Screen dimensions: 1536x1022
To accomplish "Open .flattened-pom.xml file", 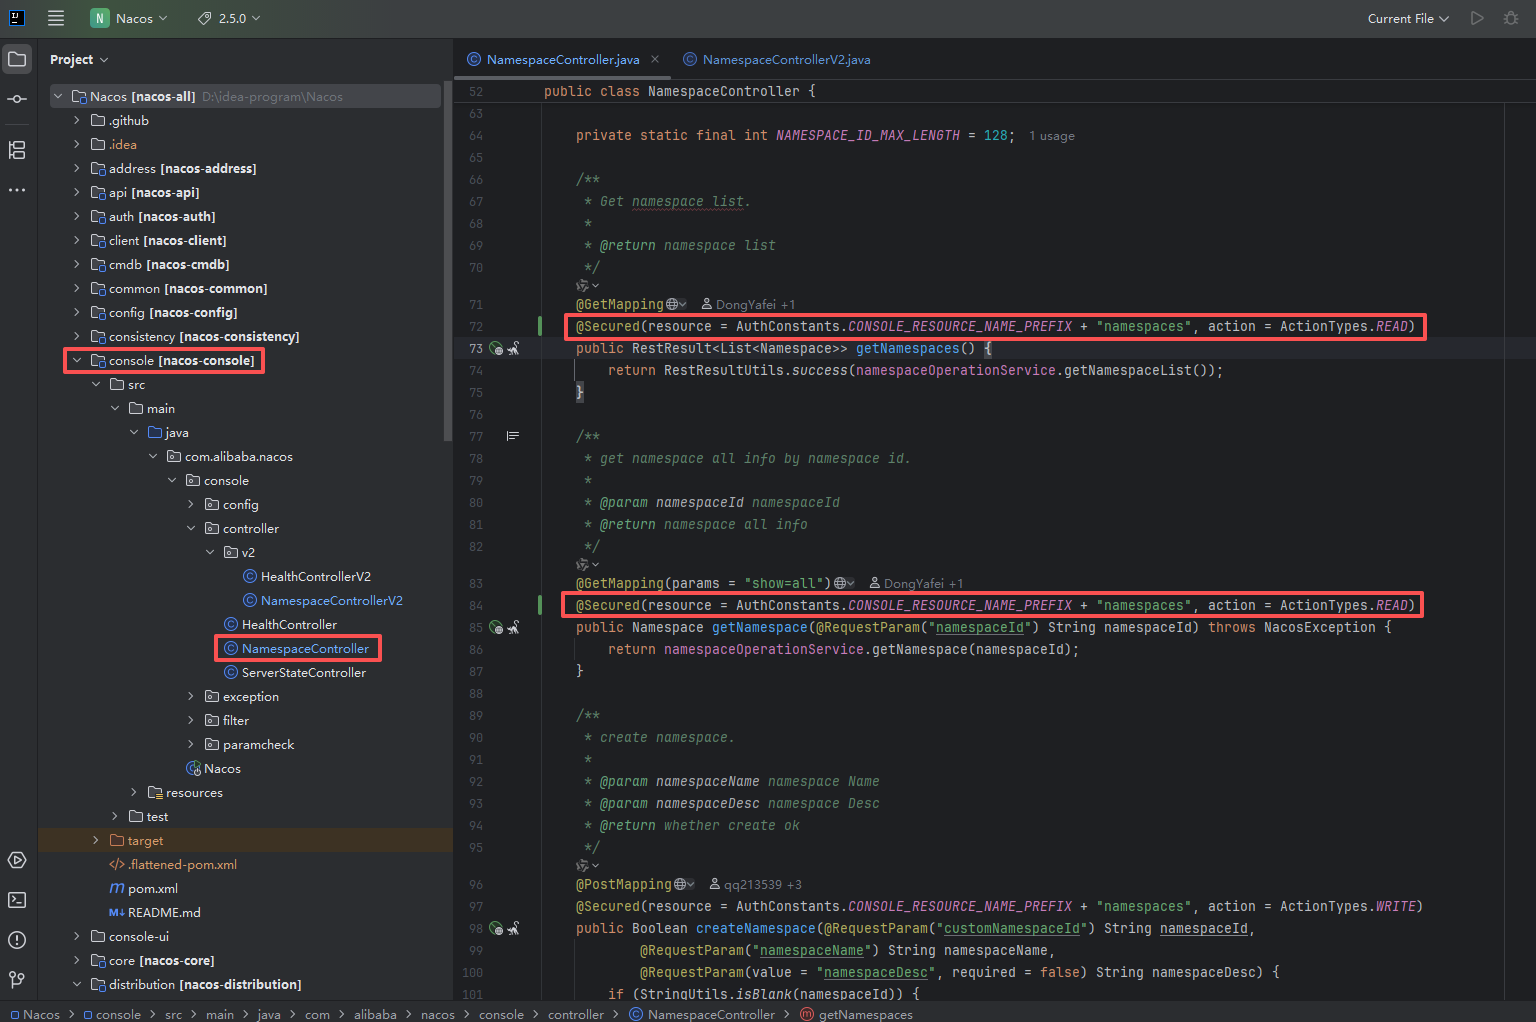I will pos(173,865).
